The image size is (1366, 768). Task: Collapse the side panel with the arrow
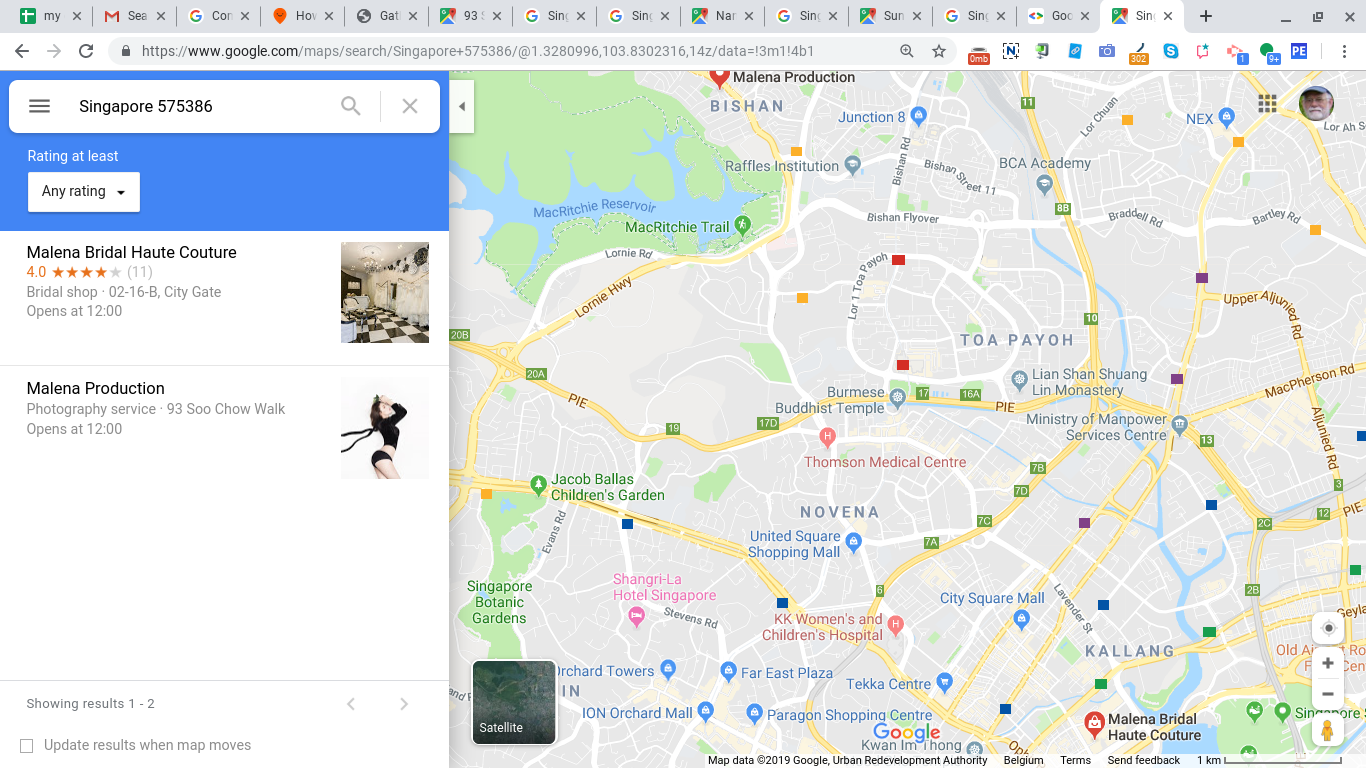tap(462, 106)
